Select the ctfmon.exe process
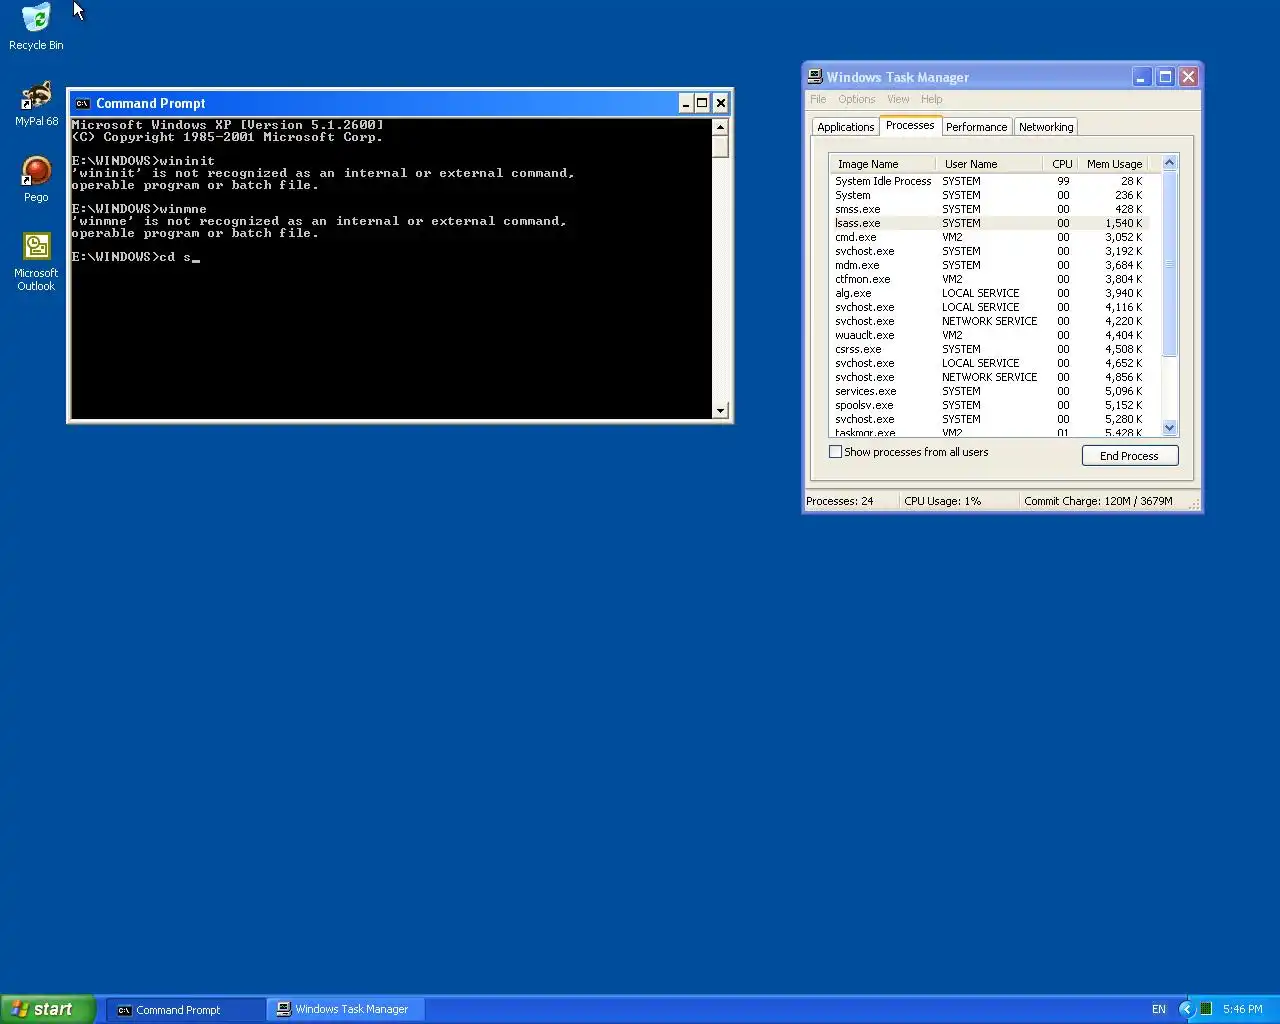The height and width of the screenshot is (1024, 1280). 989,279
